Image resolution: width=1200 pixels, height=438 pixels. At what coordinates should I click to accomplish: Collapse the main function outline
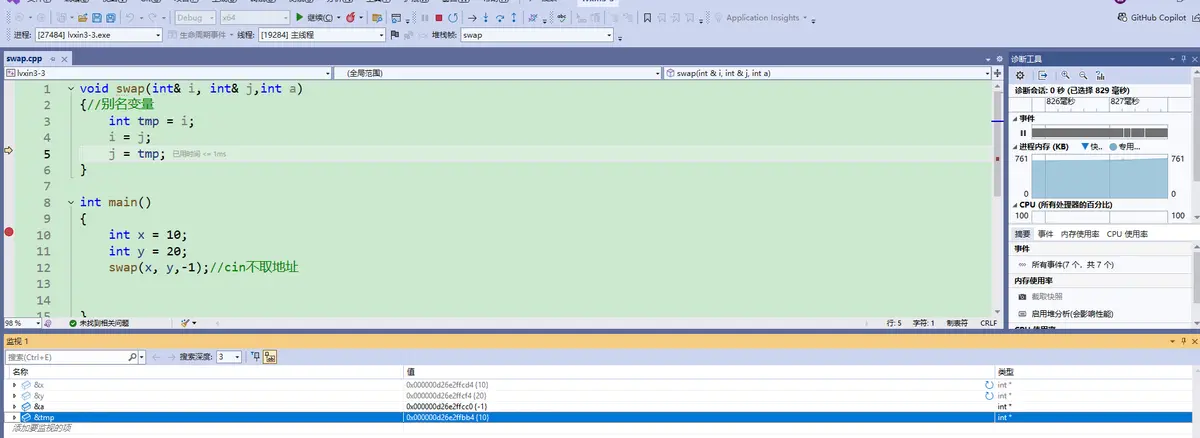71,202
